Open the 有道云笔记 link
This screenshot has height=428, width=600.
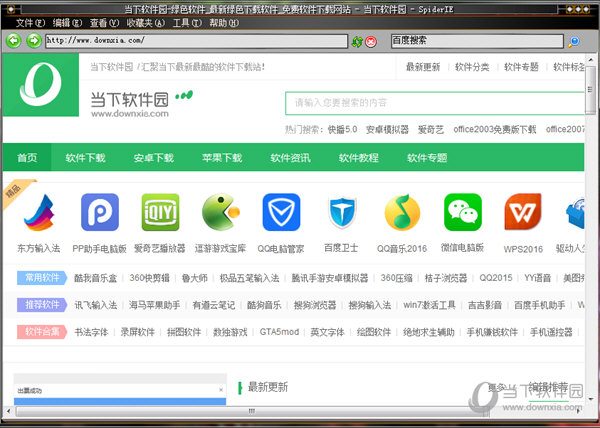pos(214,305)
